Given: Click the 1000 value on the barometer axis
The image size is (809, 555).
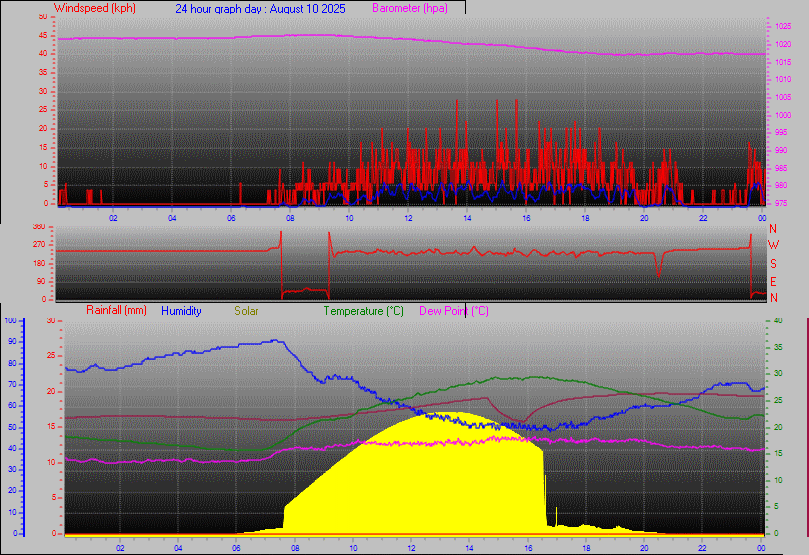Looking at the screenshot, I should [x=783, y=115].
